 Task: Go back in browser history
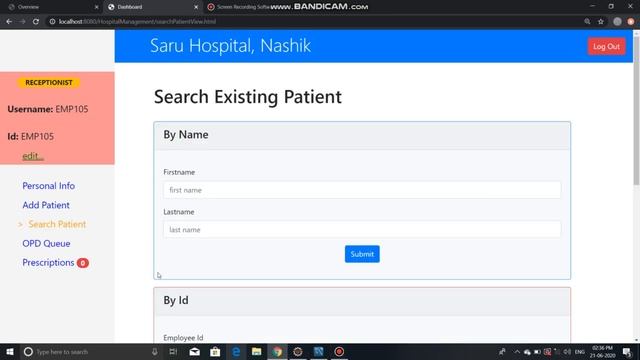[9, 22]
